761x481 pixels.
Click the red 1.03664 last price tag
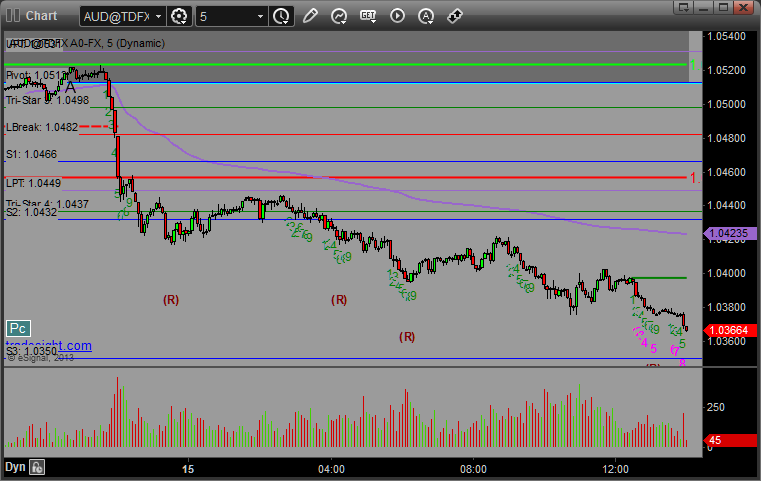730,331
